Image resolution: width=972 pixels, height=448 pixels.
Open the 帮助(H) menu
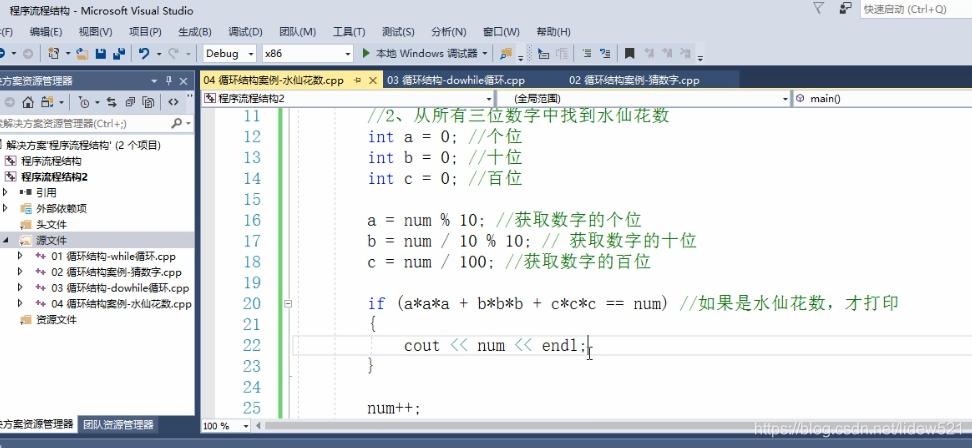pos(554,32)
